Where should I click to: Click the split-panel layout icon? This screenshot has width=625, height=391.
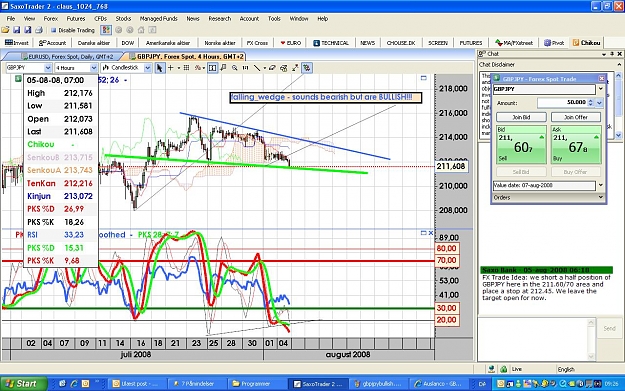(x=212, y=68)
